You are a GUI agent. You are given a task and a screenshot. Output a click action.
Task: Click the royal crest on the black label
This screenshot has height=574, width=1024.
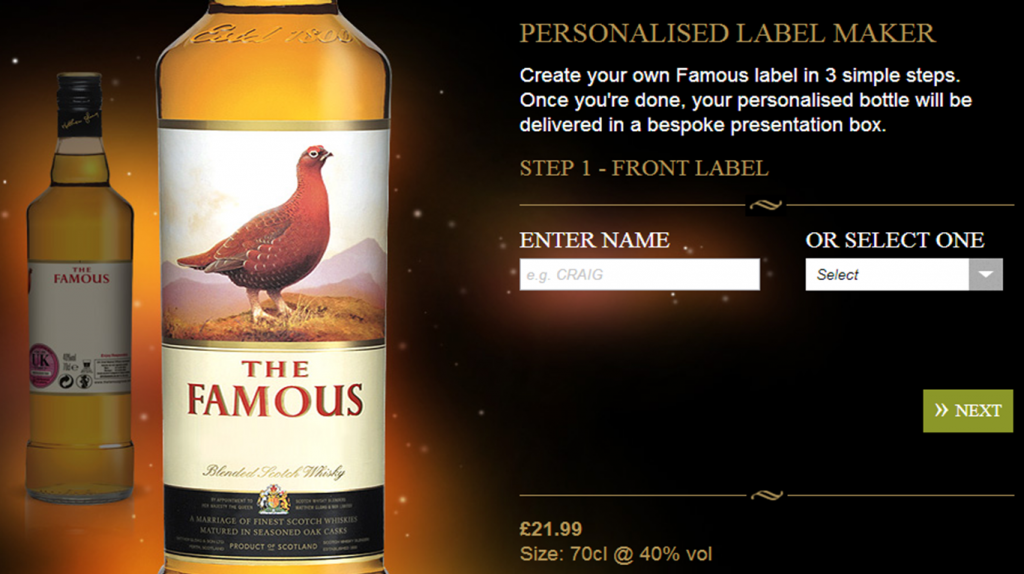pyautogui.click(x=274, y=500)
